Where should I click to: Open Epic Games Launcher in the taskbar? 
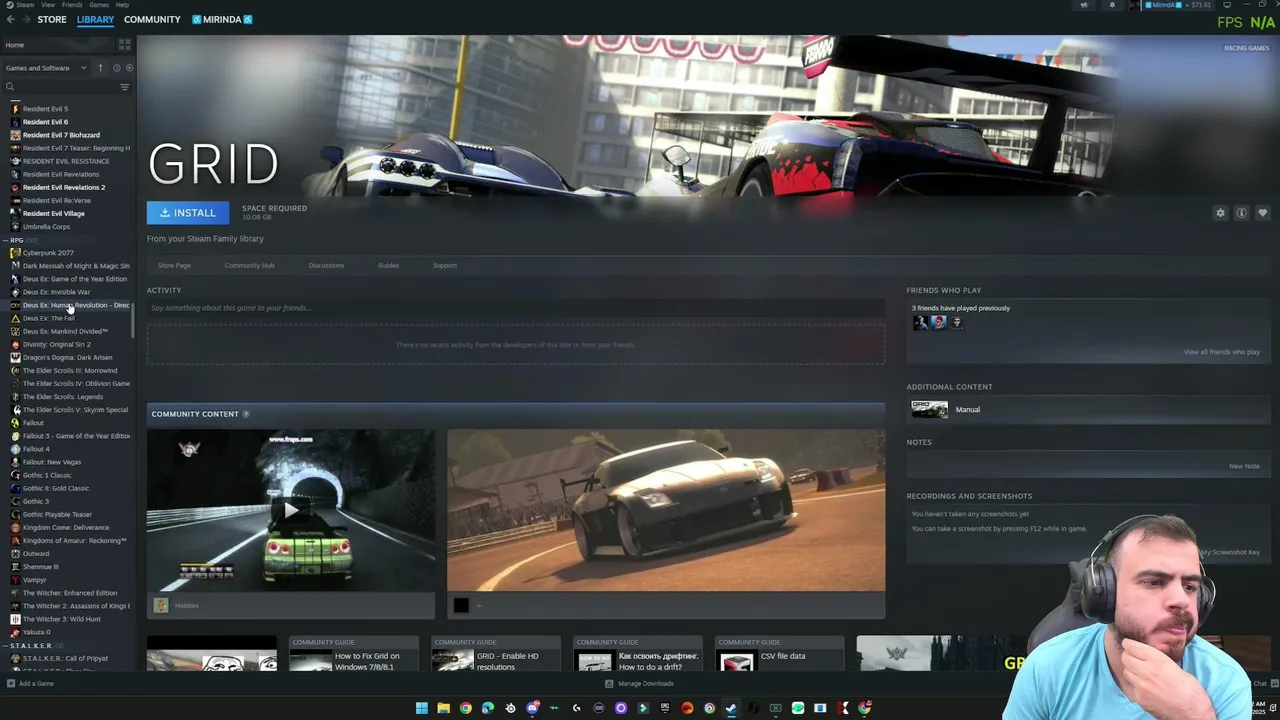click(x=665, y=708)
